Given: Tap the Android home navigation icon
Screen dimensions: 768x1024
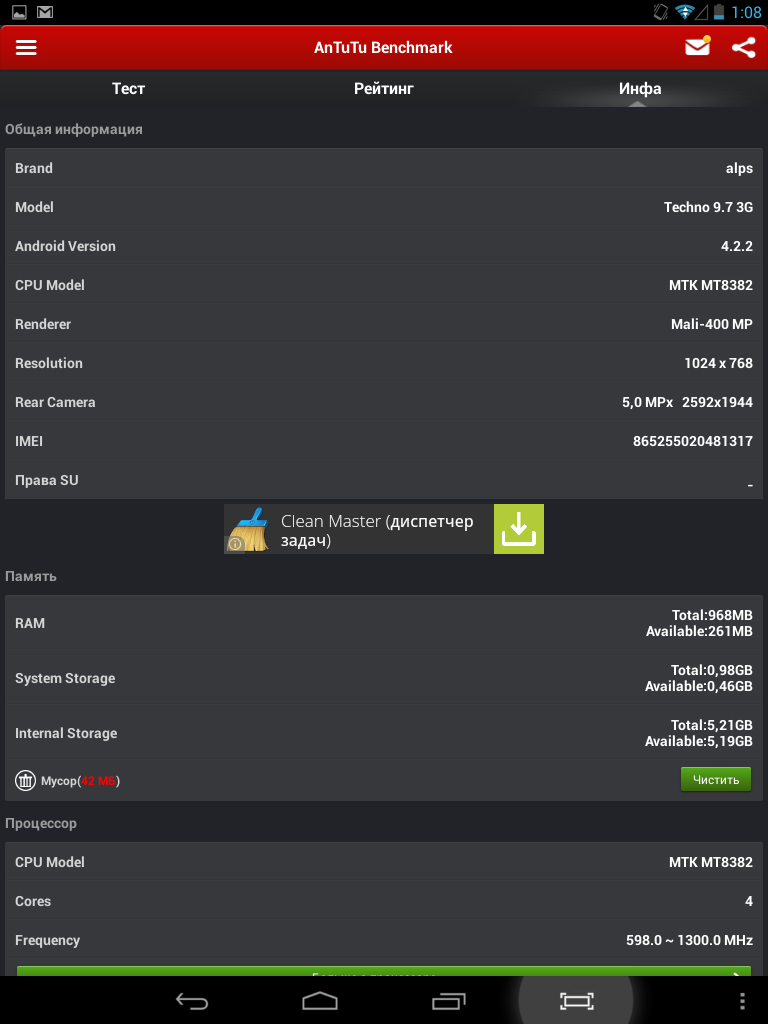Looking at the screenshot, I should pyautogui.click(x=320, y=1000).
